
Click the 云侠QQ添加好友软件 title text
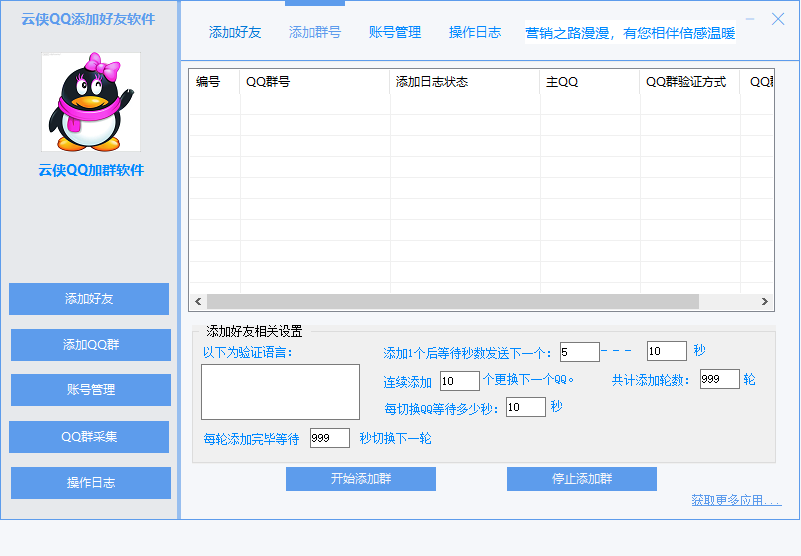pos(88,19)
